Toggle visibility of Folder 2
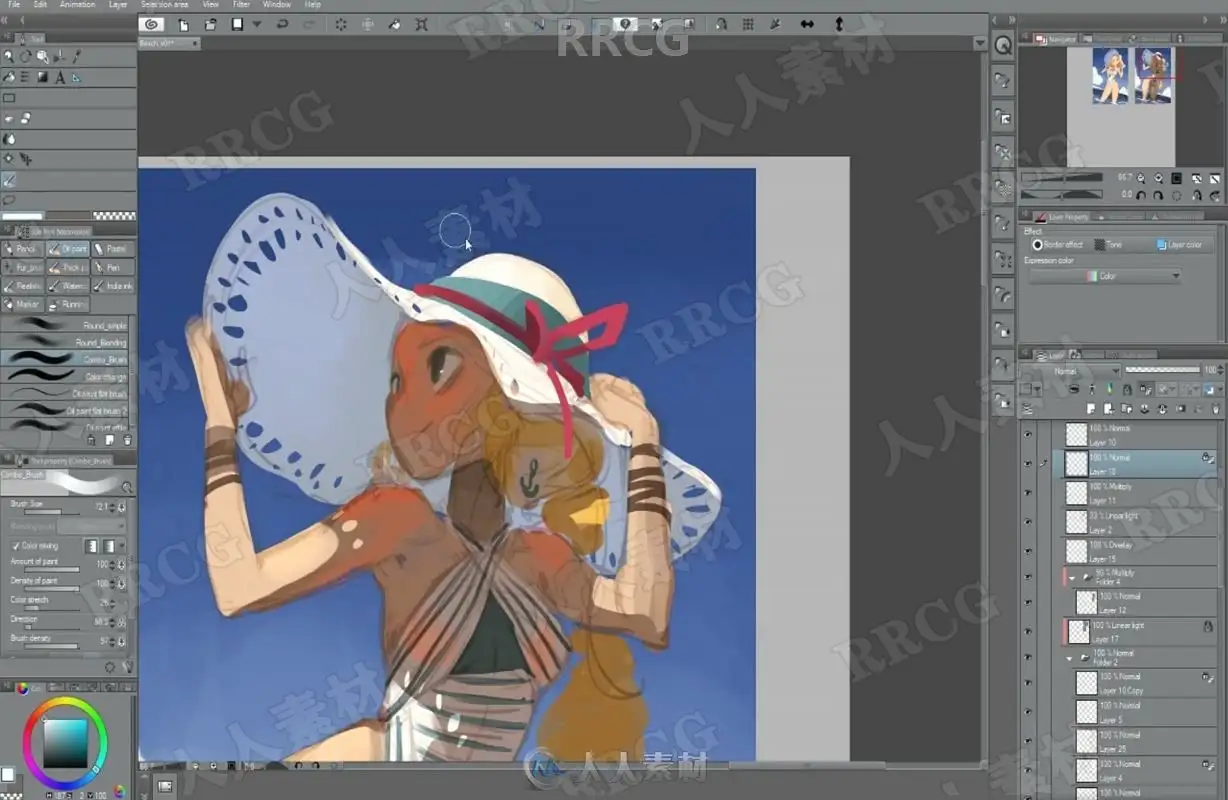 coord(1028,658)
